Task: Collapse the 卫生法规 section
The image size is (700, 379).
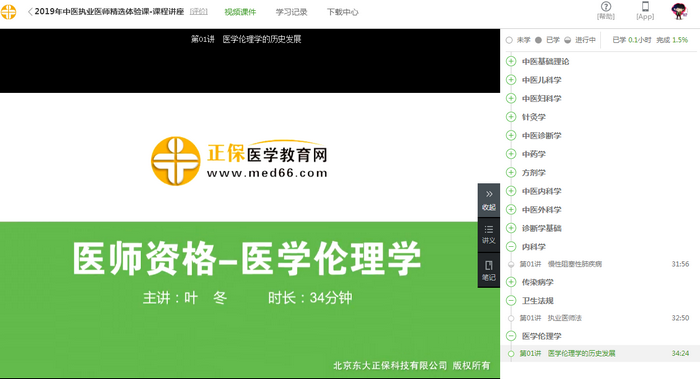Action: pyautogui.click(x=511, y=300)
